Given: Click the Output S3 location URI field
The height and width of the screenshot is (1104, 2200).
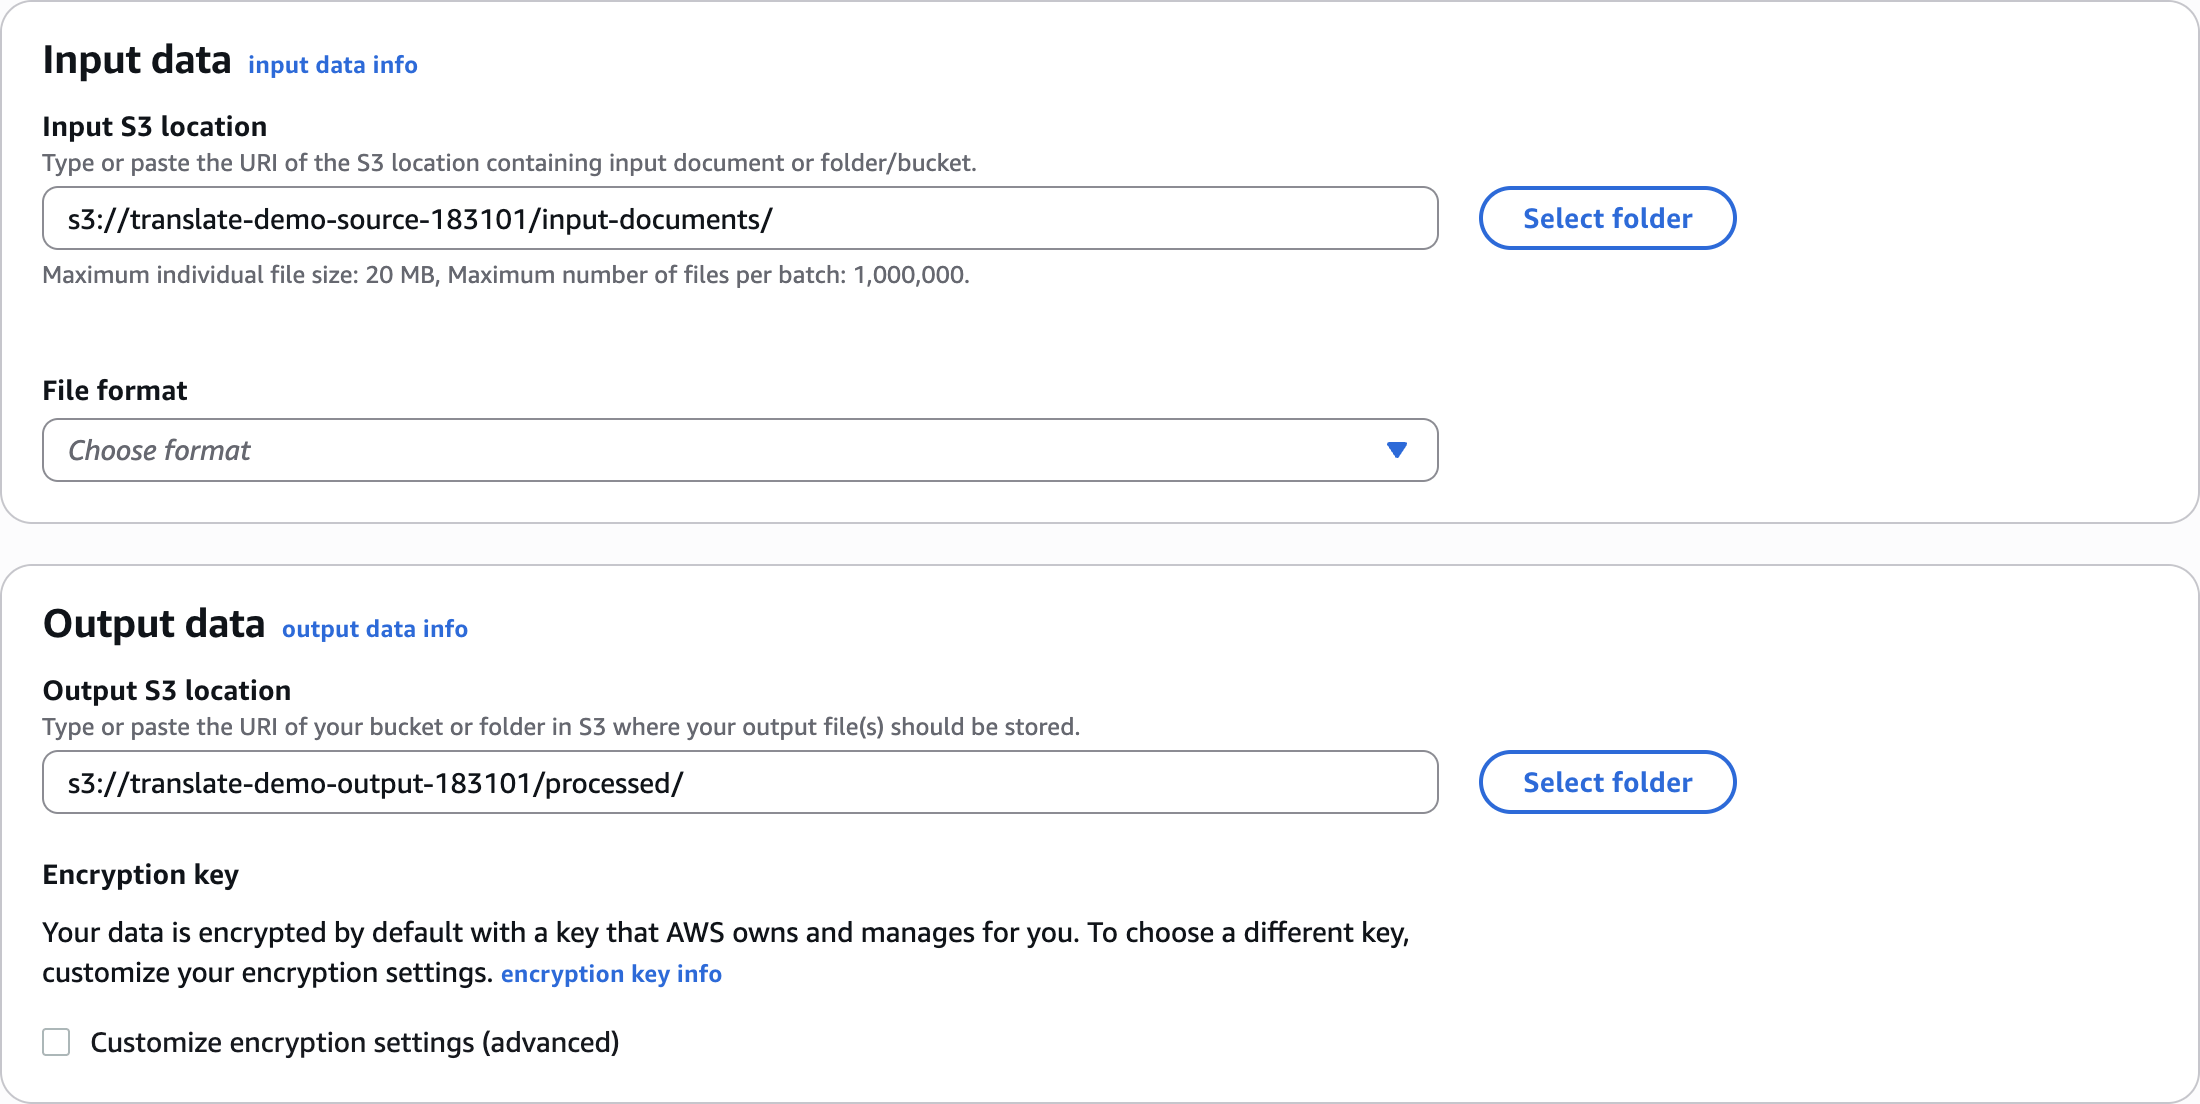Looking at the screenshot, I should tap(740, 783).
